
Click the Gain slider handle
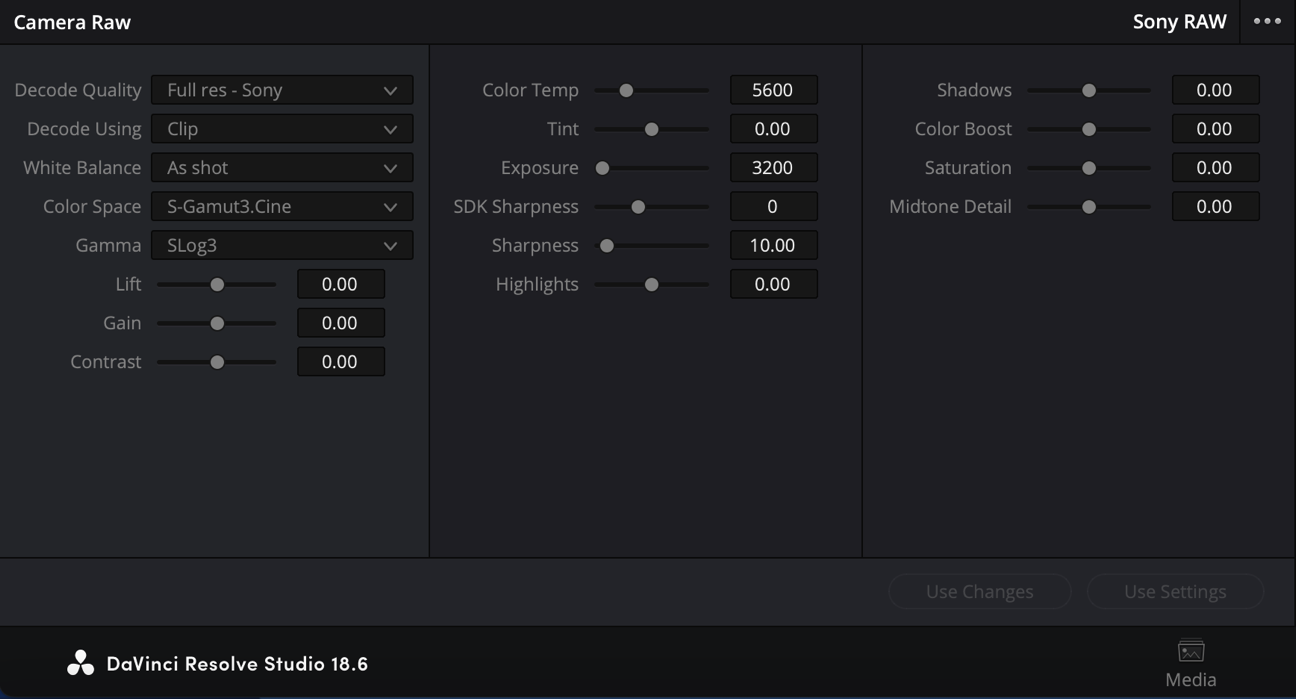click(x=217, y=324)
